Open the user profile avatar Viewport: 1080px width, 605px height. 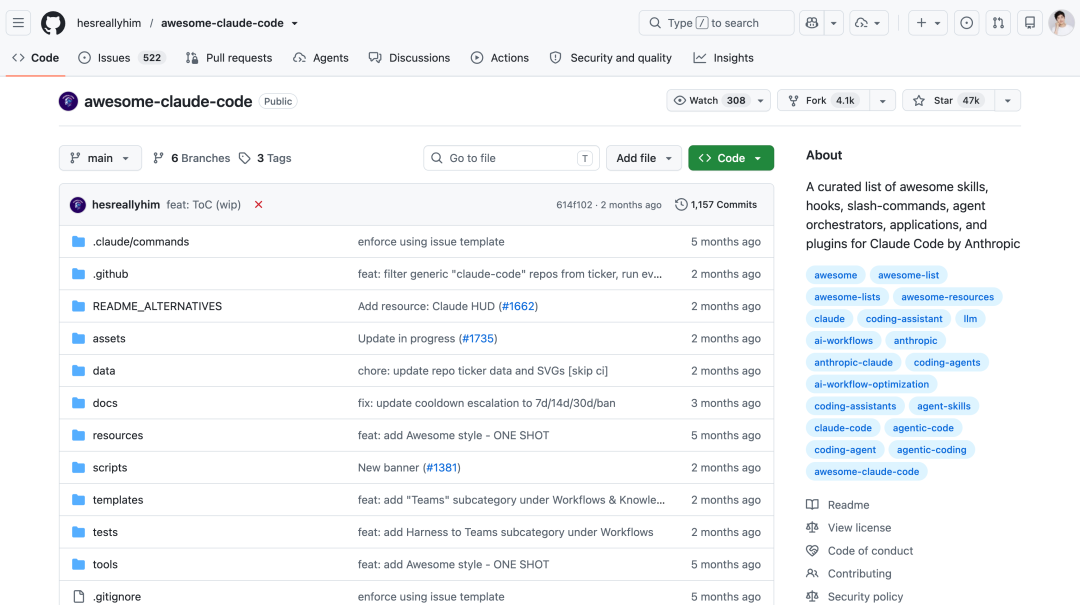1061,23
